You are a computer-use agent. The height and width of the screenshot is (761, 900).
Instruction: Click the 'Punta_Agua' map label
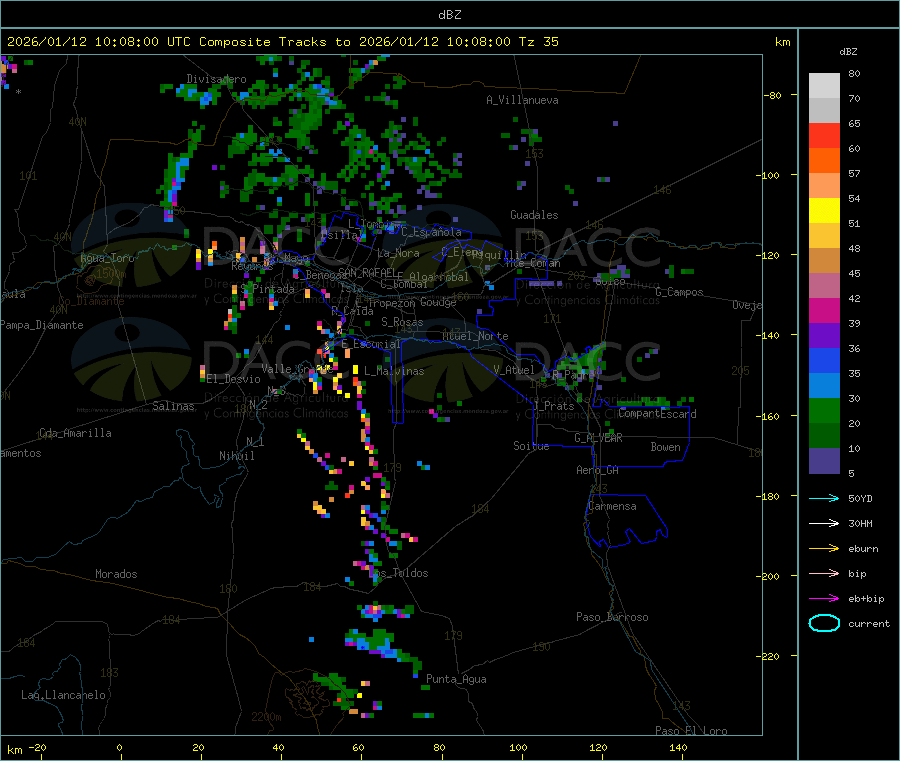(x=456, y=679)
